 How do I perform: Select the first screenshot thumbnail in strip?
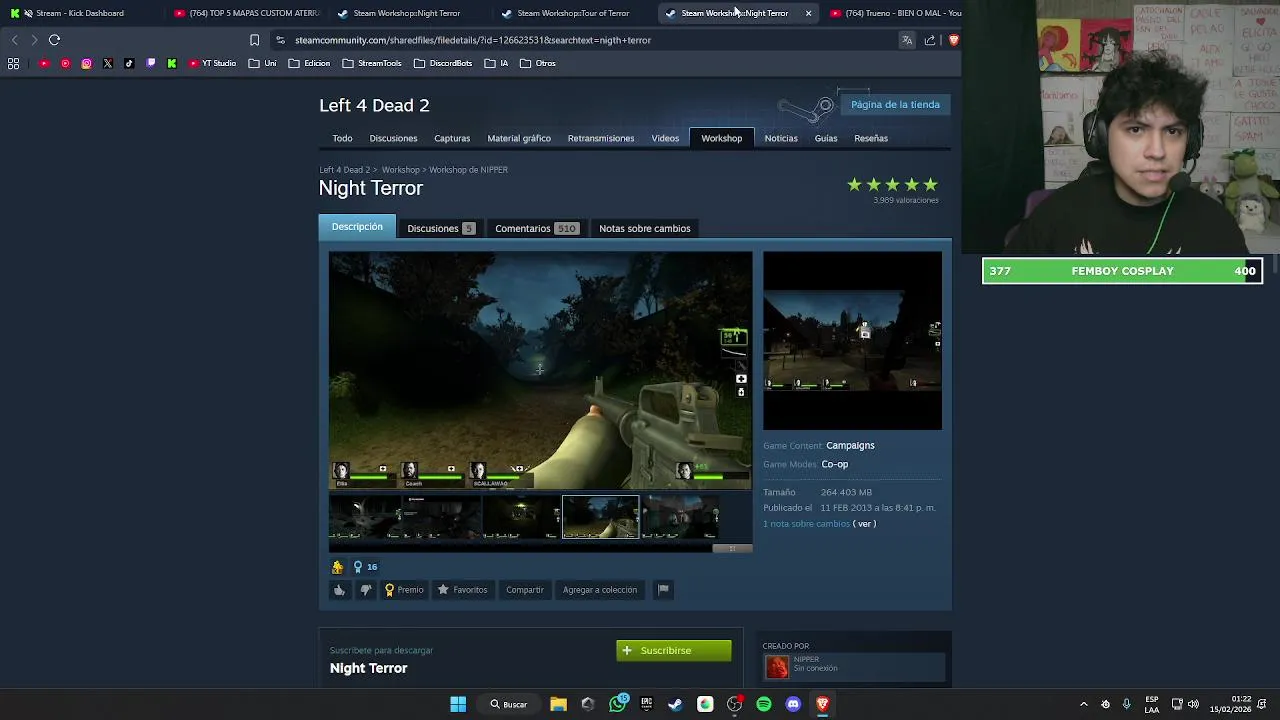click(365, 517)
